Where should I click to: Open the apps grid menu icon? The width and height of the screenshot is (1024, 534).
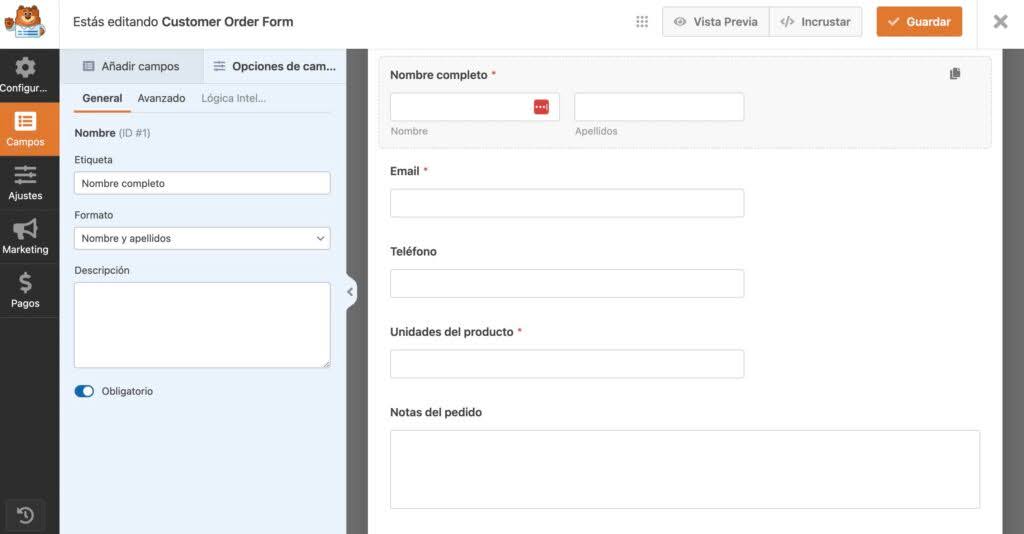click(x=642, y=22)
